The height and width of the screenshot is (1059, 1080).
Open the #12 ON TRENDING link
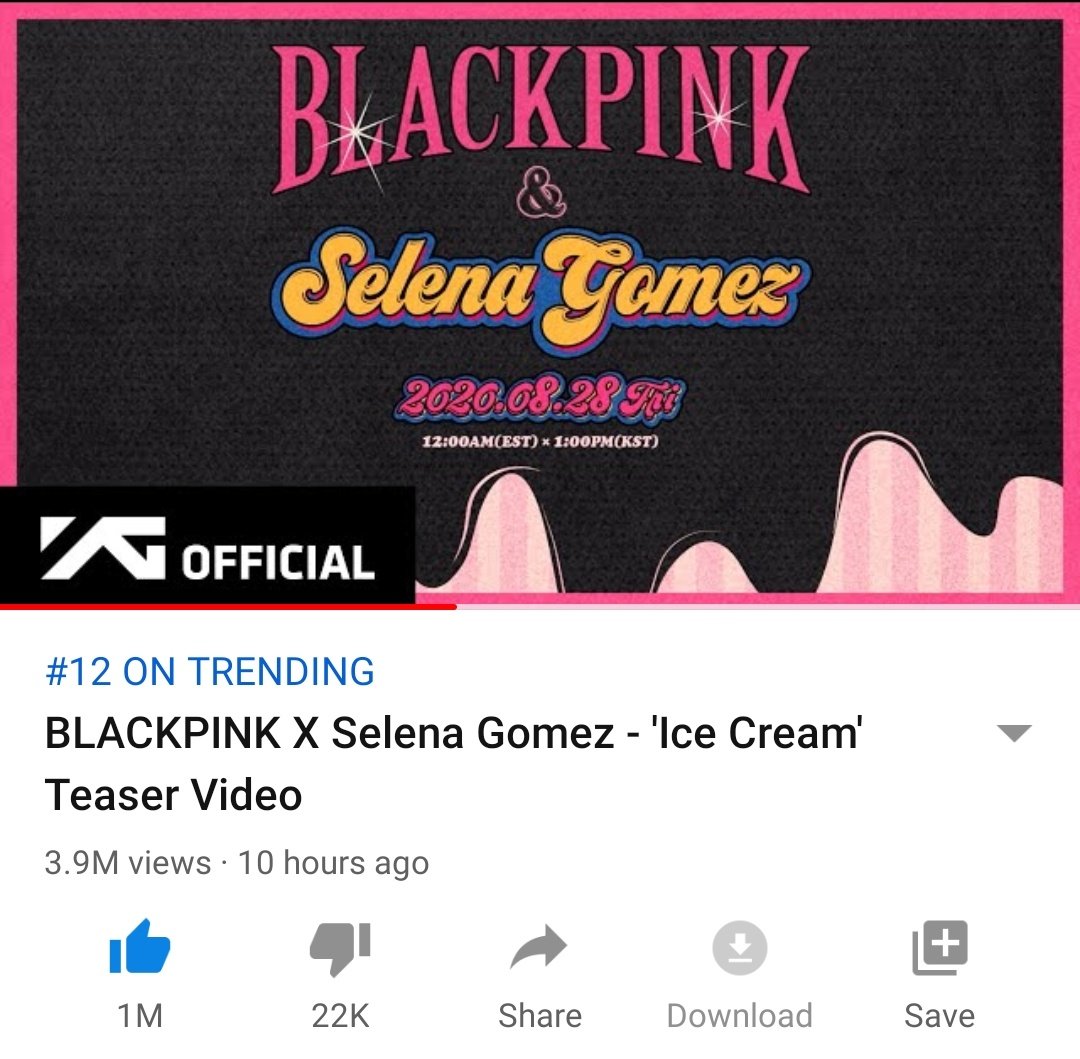[x=210, y=671]
